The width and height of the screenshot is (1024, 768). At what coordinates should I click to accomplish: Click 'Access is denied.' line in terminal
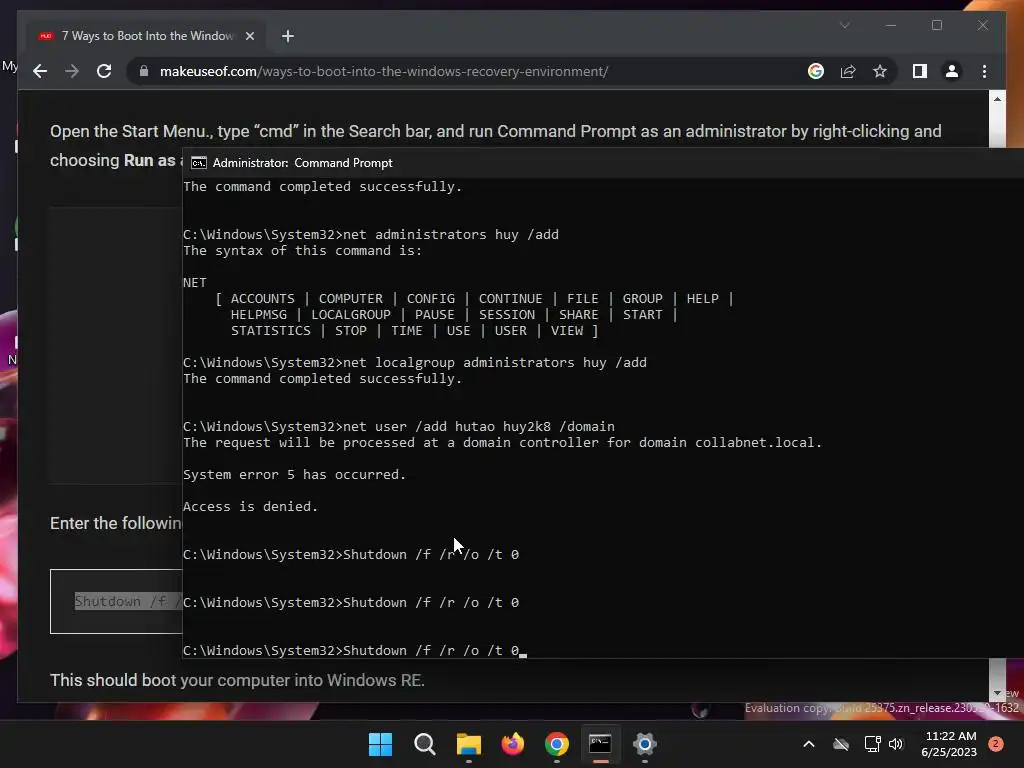250,506
